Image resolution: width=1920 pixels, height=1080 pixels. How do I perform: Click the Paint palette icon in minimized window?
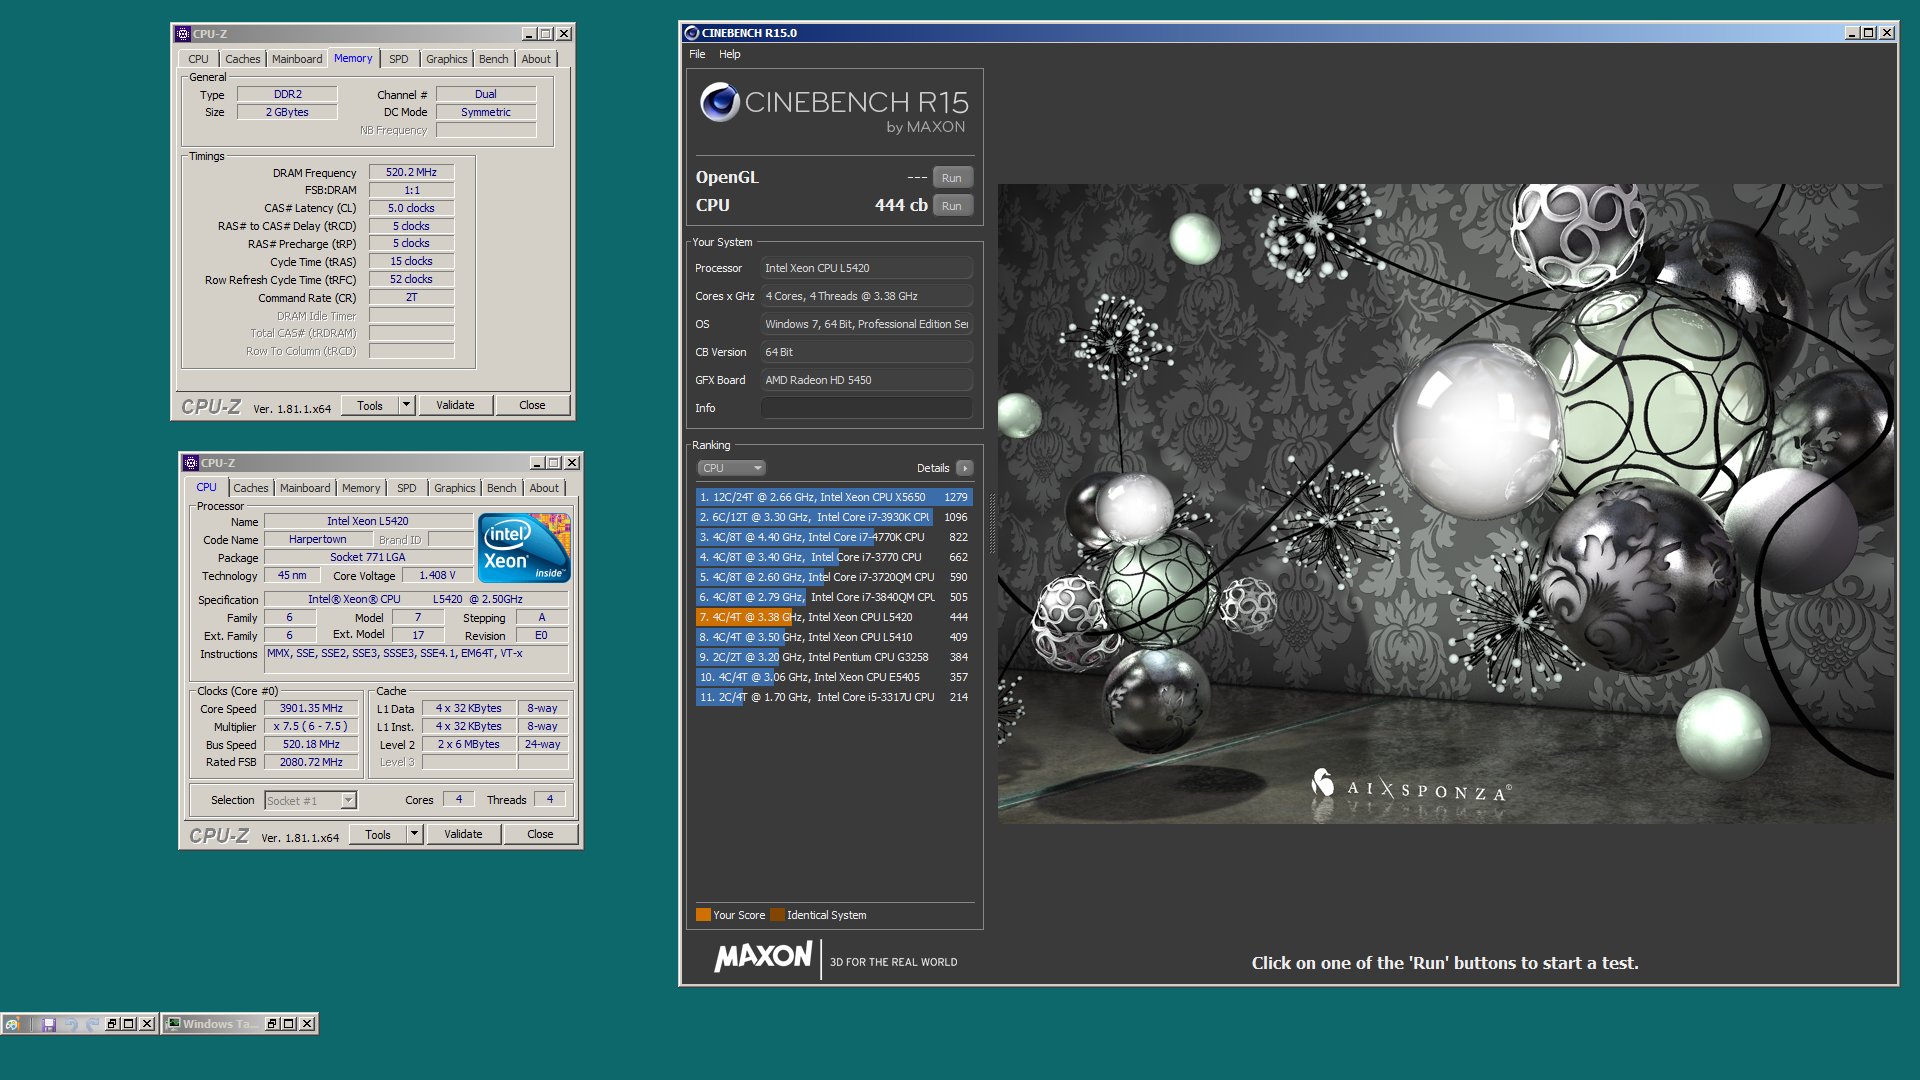(12, 1024)
